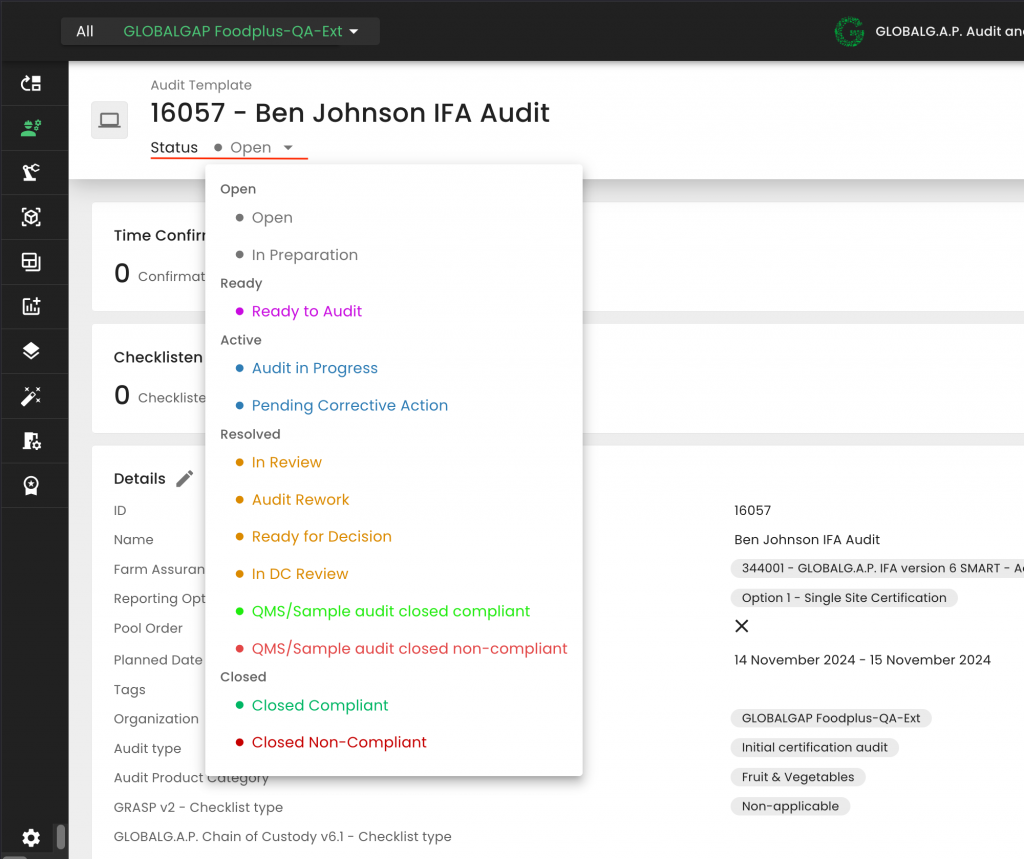Set status to Pending Corrective Action
1024x859 pixels.
tap(349, 405)
